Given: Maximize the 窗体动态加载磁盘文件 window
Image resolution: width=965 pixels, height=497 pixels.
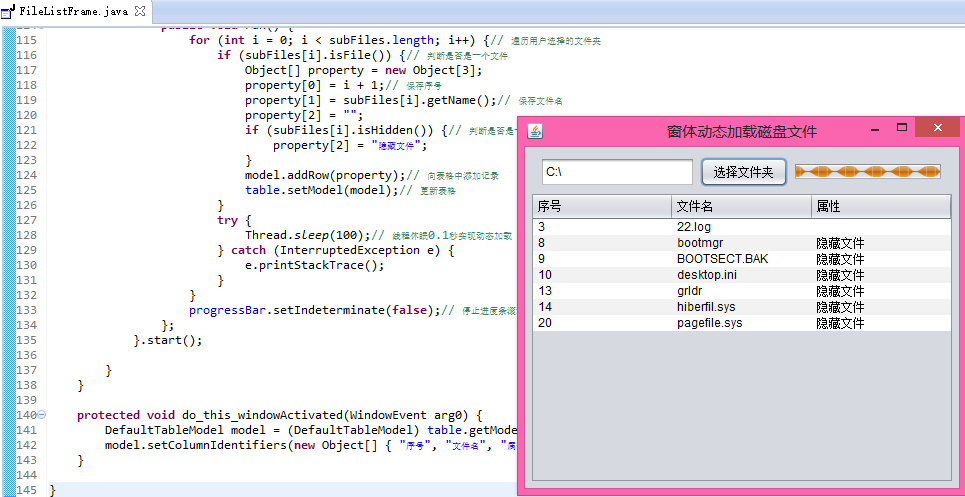Looking at the screenshot, I should click(x=902, y=128).
